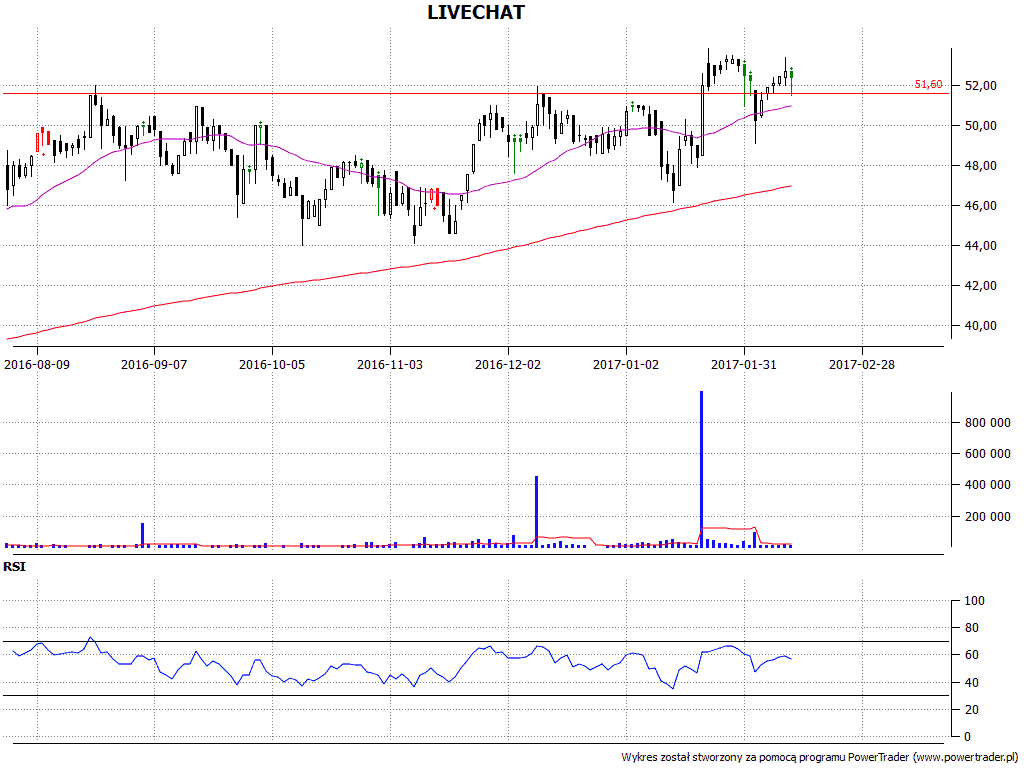Click the RSI indicator label

pos(15,567)
